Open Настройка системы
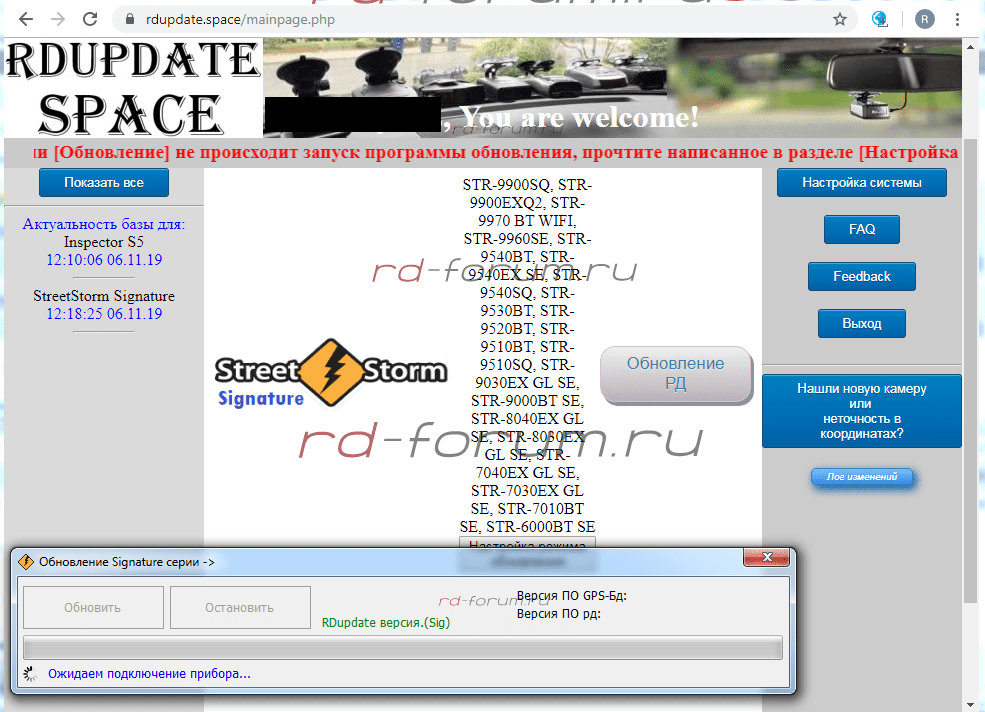The image size is (985, 712). pyautogui.click(x=861, y=182)
